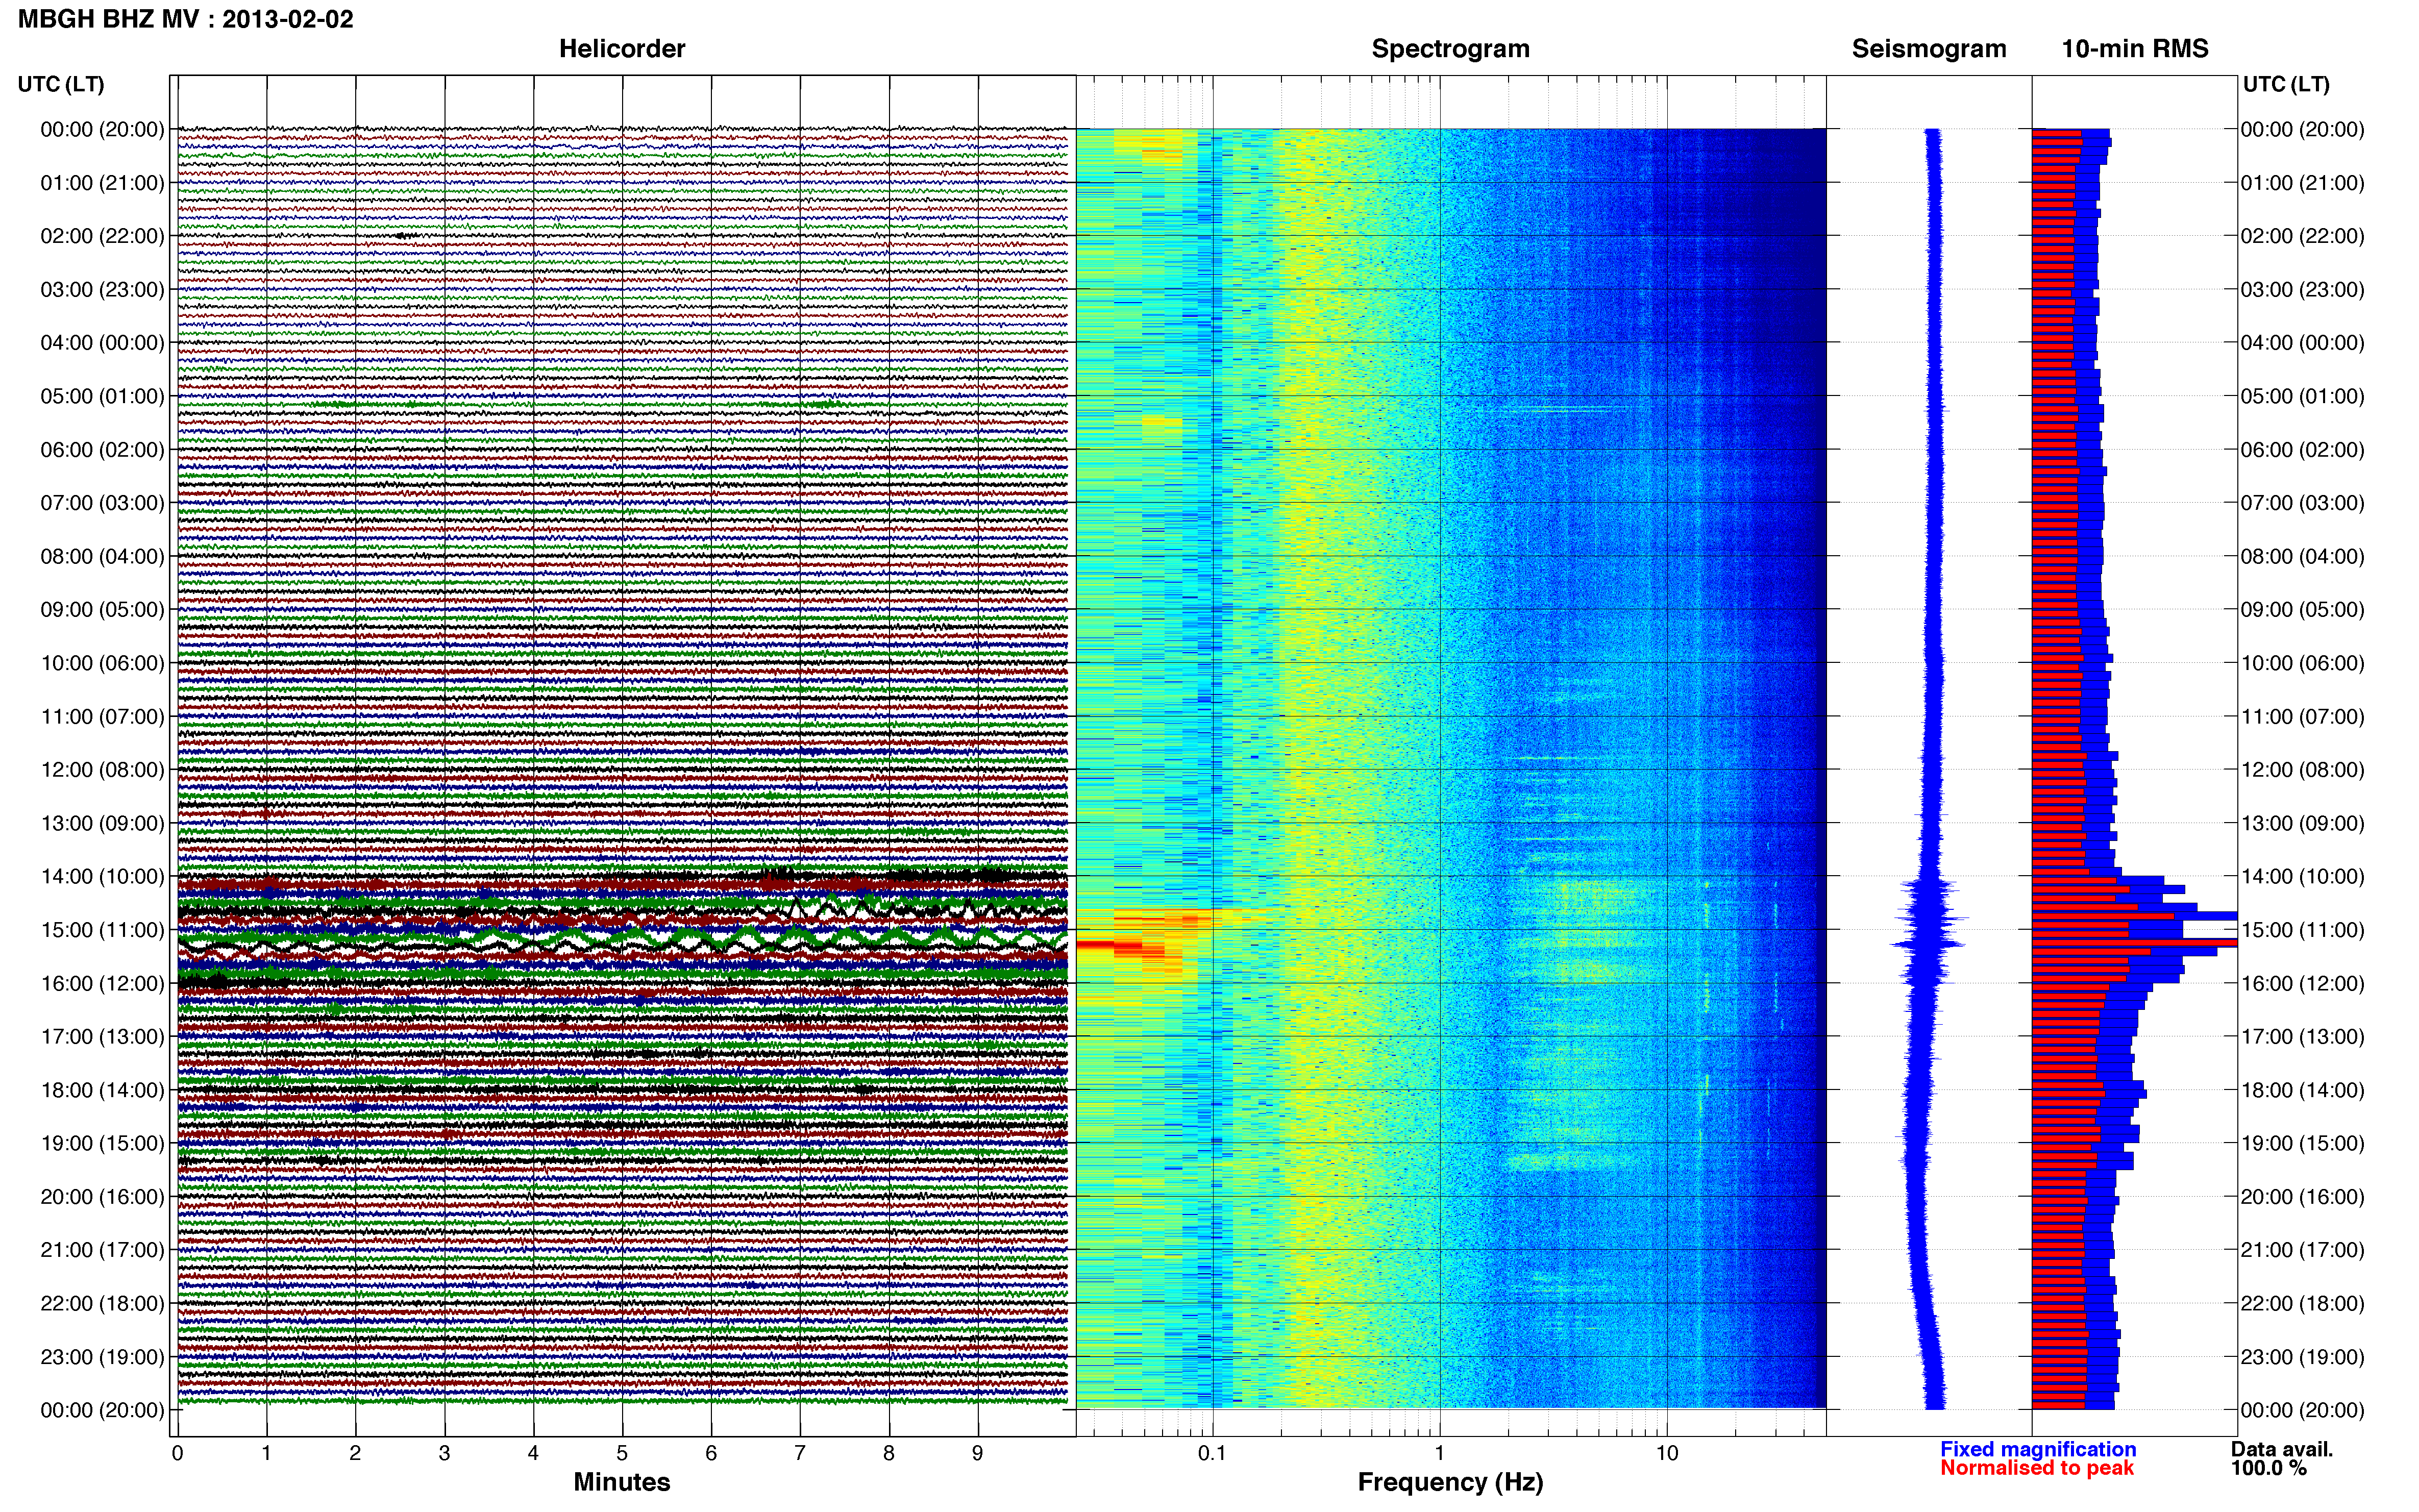
Task: Click left axis label '14:00 (10:00)'
Action: pos(102,876)
